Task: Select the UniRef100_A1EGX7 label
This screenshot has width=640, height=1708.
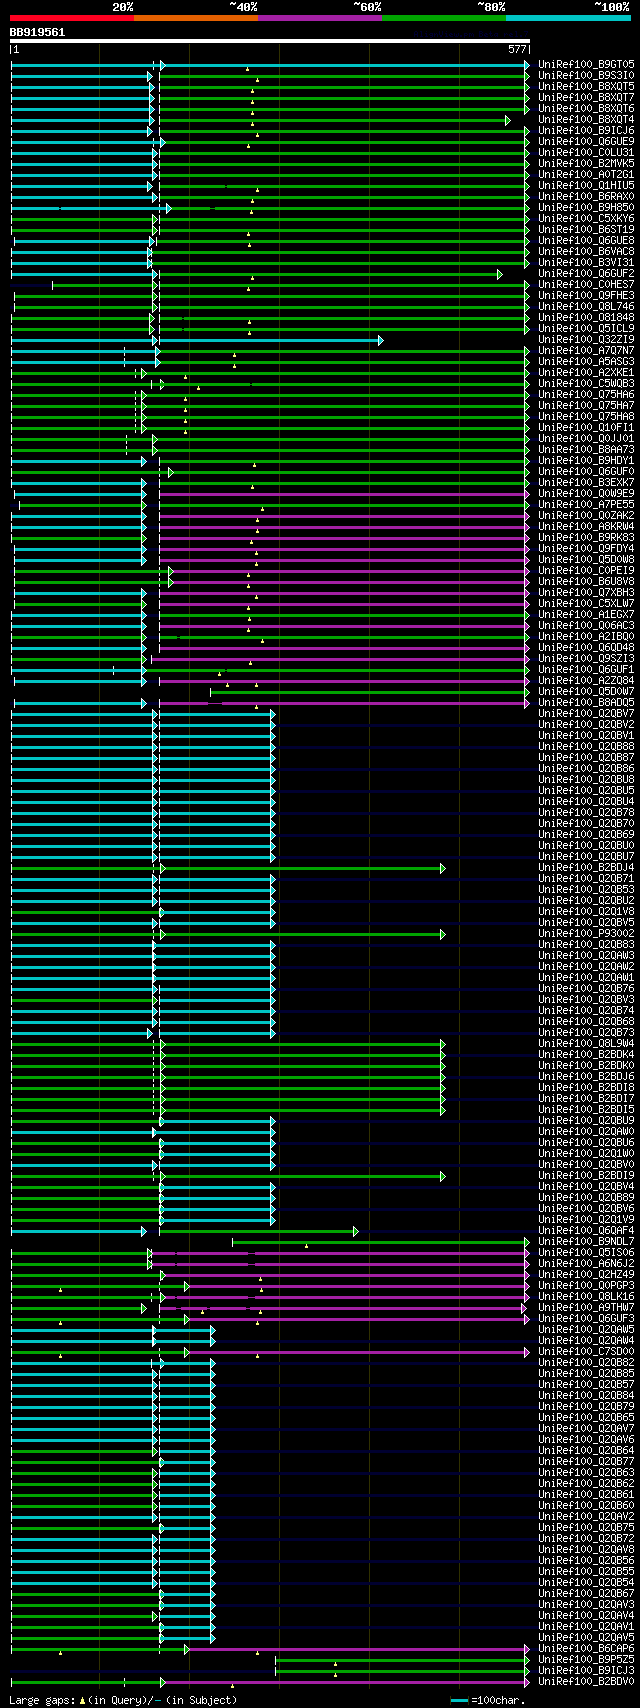Action: [x=586, y=615]
